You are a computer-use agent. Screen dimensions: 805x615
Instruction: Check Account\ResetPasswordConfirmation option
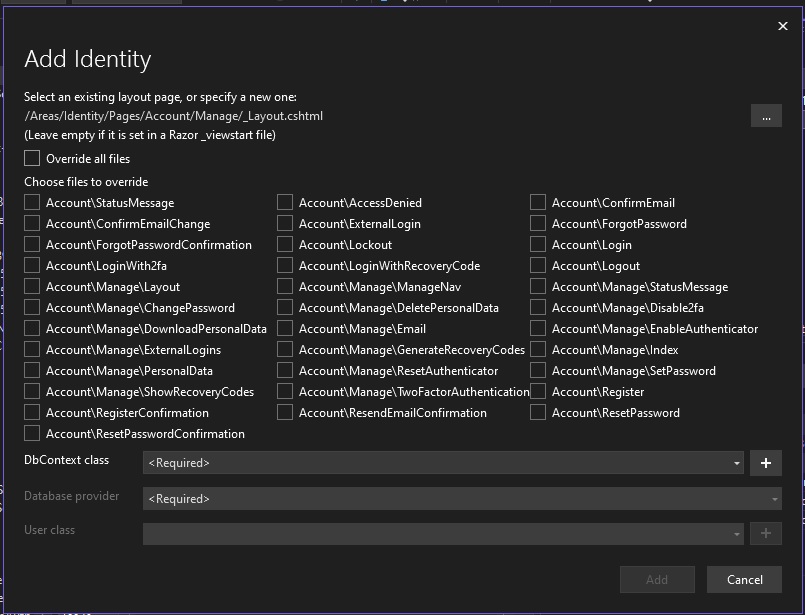32,433
